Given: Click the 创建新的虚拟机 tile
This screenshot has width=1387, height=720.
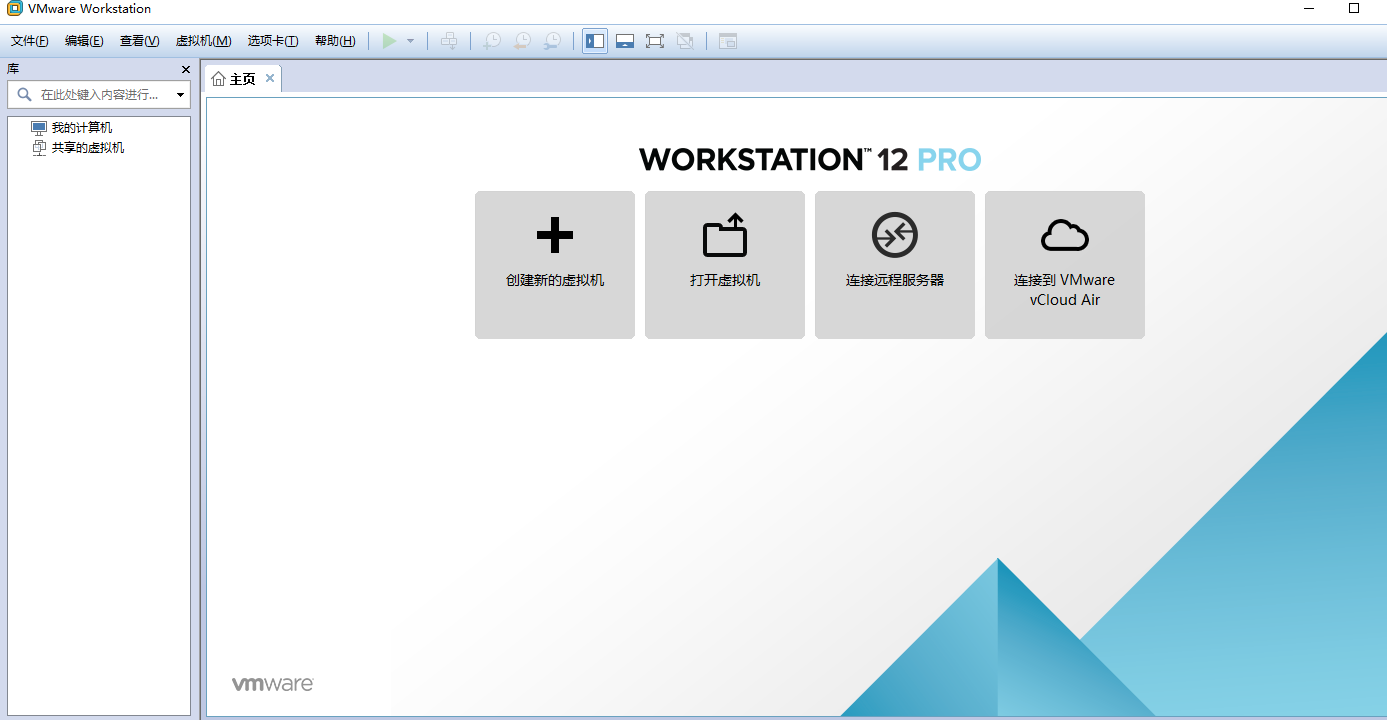Looking at the screenshot, I should pos(555,265).
